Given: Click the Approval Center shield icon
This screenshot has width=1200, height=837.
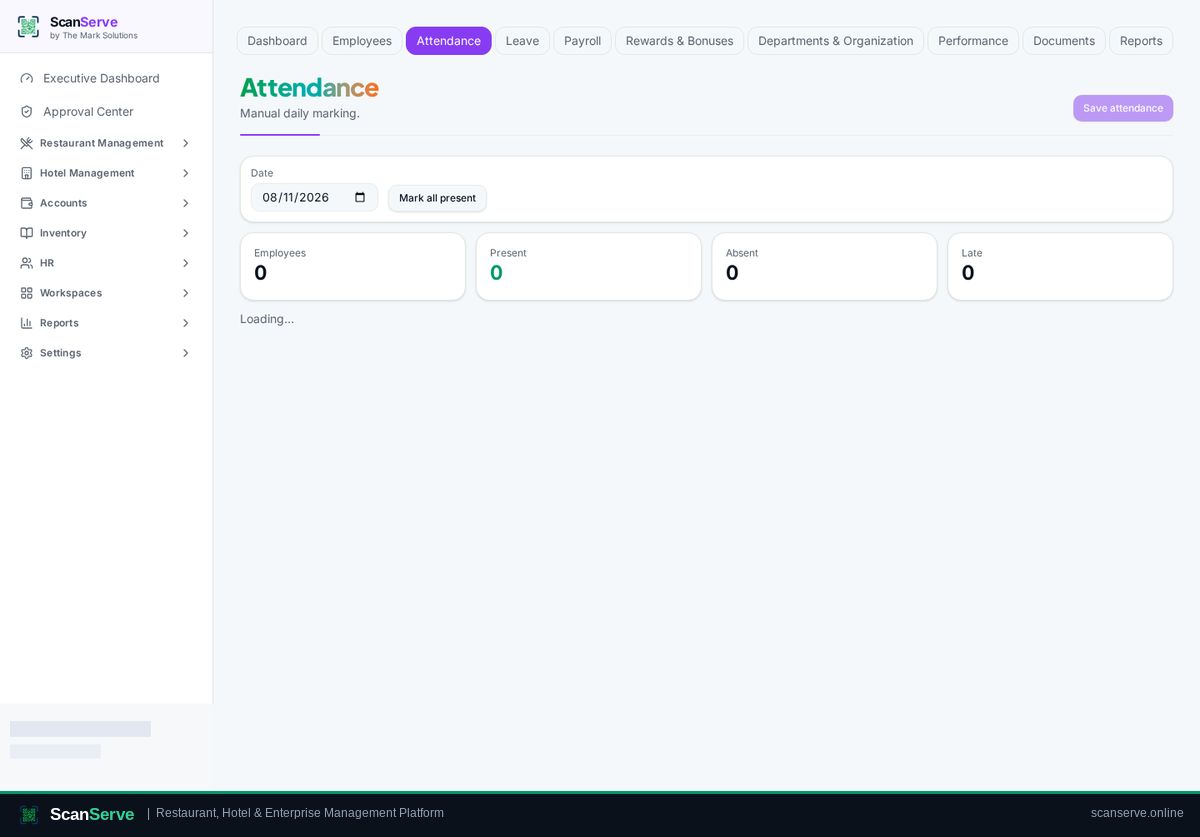Looking at the screenshot, I should click(27, 112).
